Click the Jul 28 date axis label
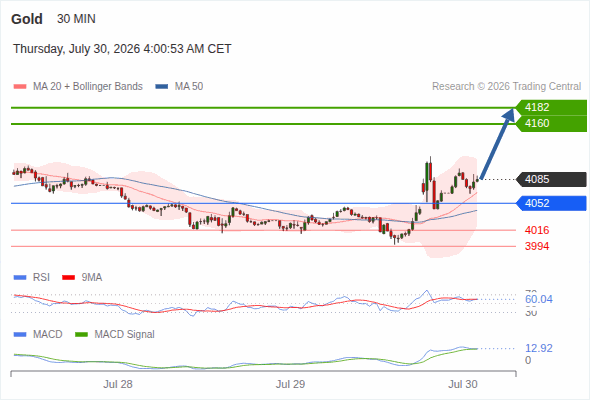The height and width of the screenshot is (400, 590). point(118,384)
